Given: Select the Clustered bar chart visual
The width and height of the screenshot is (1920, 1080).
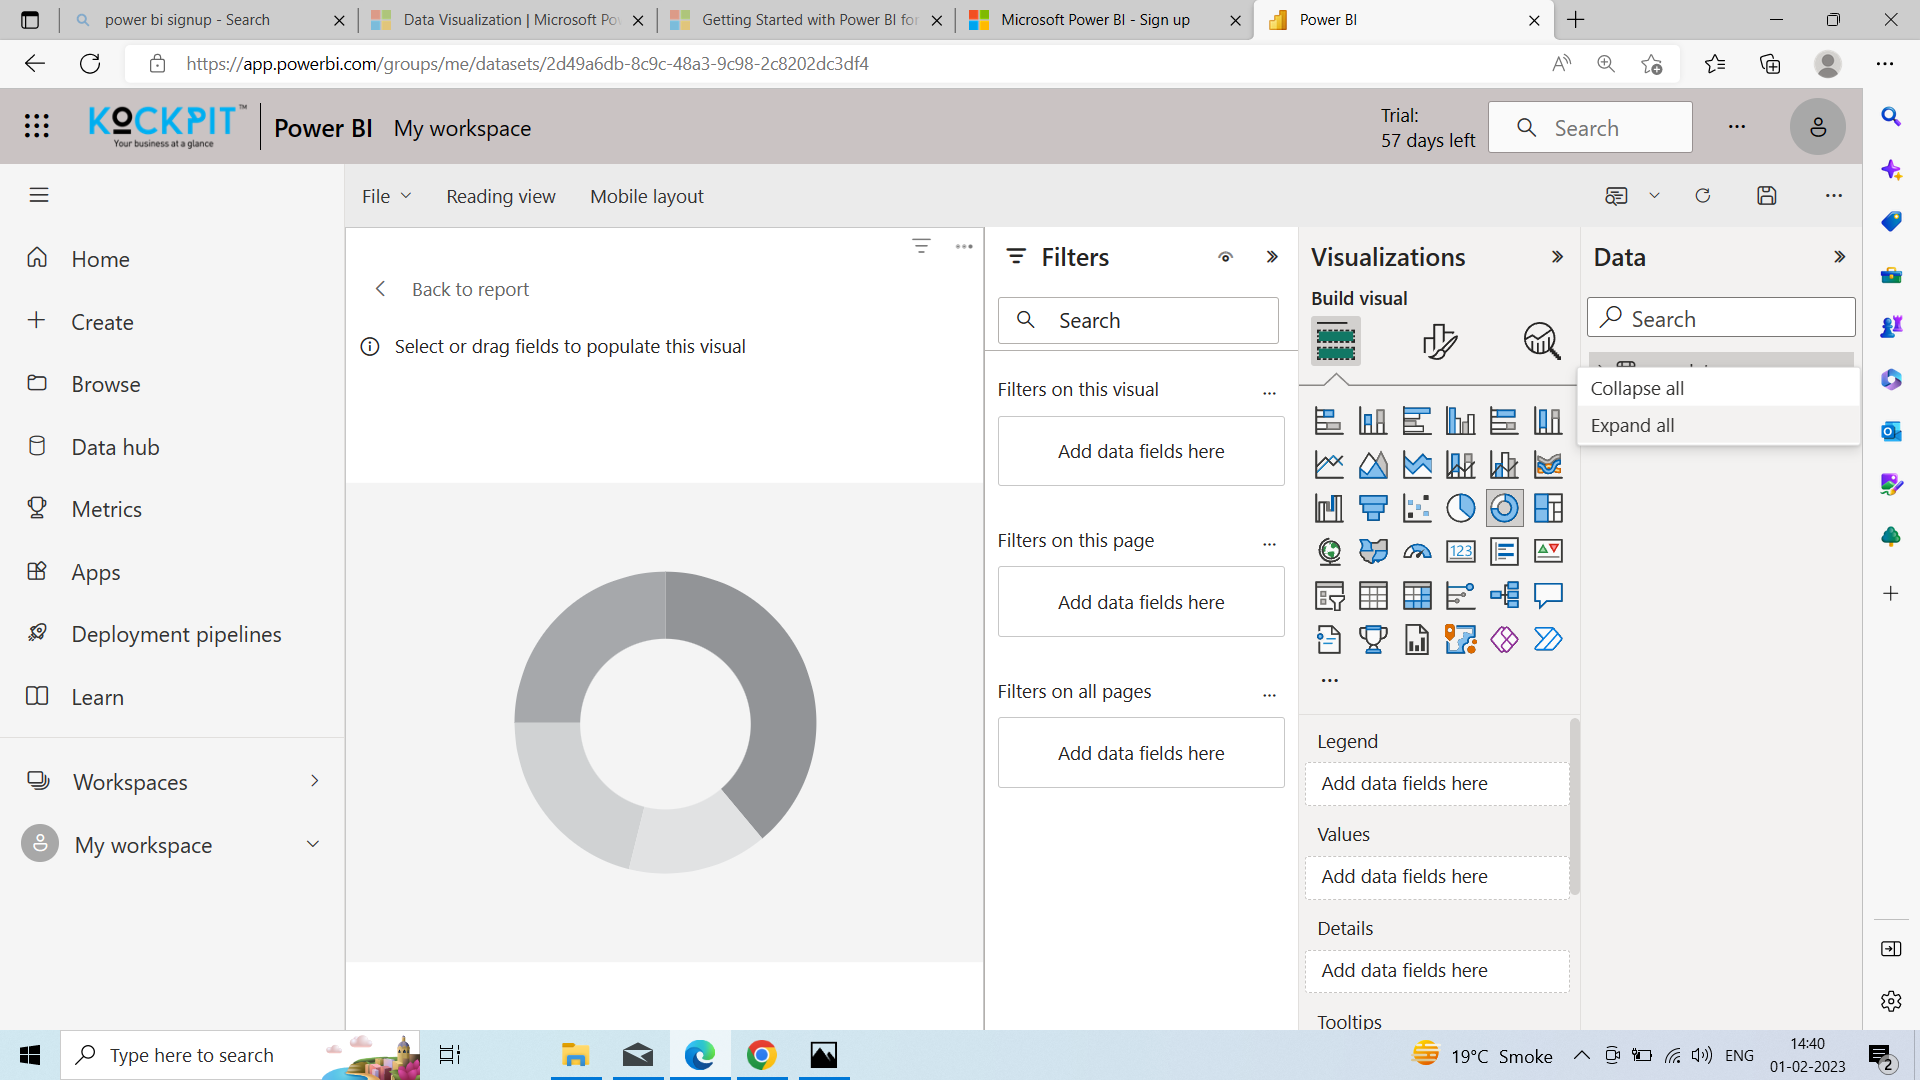Looking at the screenshot, I should click(x=1417, y=421).
